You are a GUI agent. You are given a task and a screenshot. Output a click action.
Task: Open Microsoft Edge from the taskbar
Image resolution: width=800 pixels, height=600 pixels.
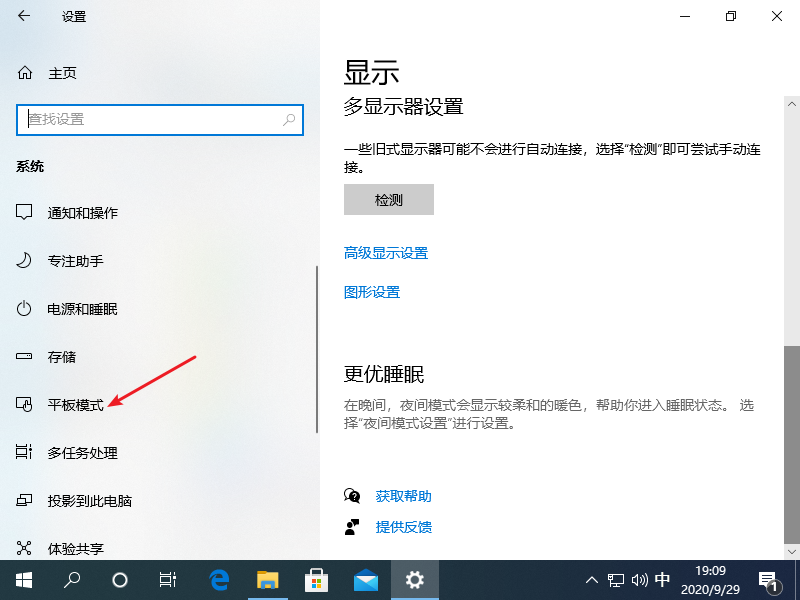coord(217,579)
